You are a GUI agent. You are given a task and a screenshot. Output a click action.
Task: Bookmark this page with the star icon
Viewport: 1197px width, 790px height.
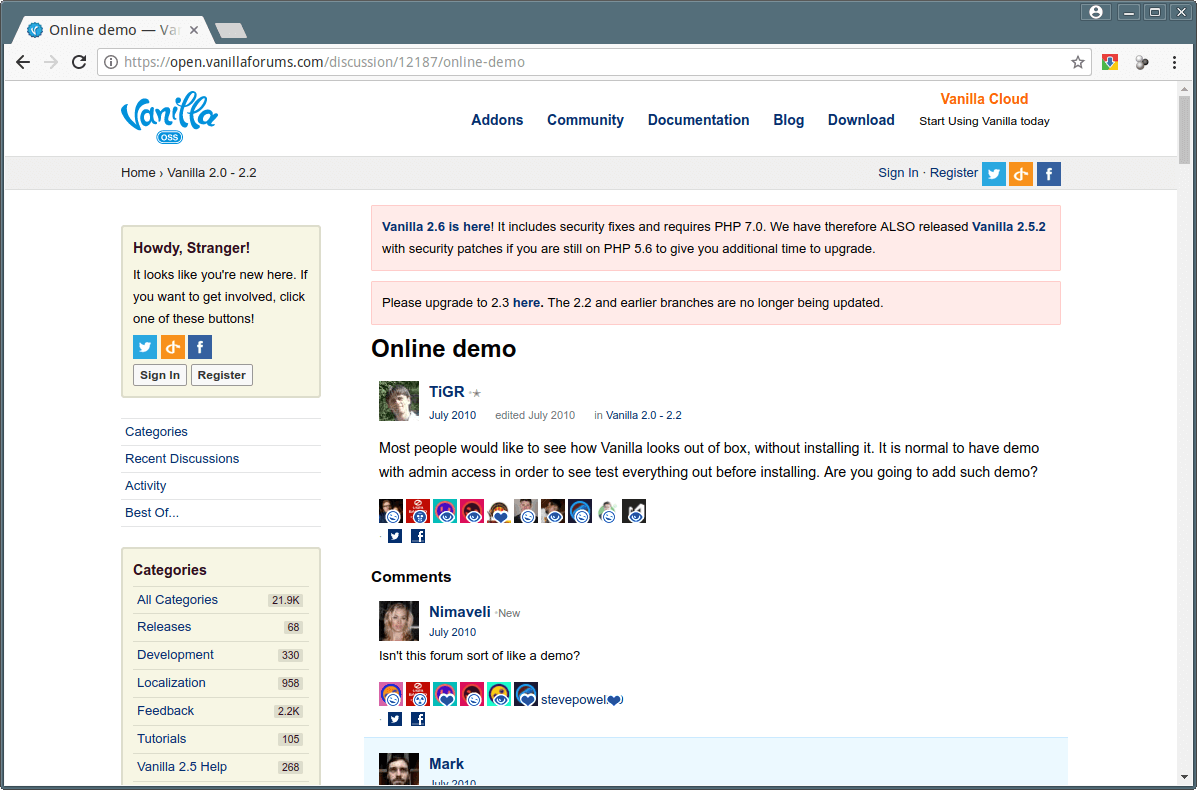[x=1077, y=62]
